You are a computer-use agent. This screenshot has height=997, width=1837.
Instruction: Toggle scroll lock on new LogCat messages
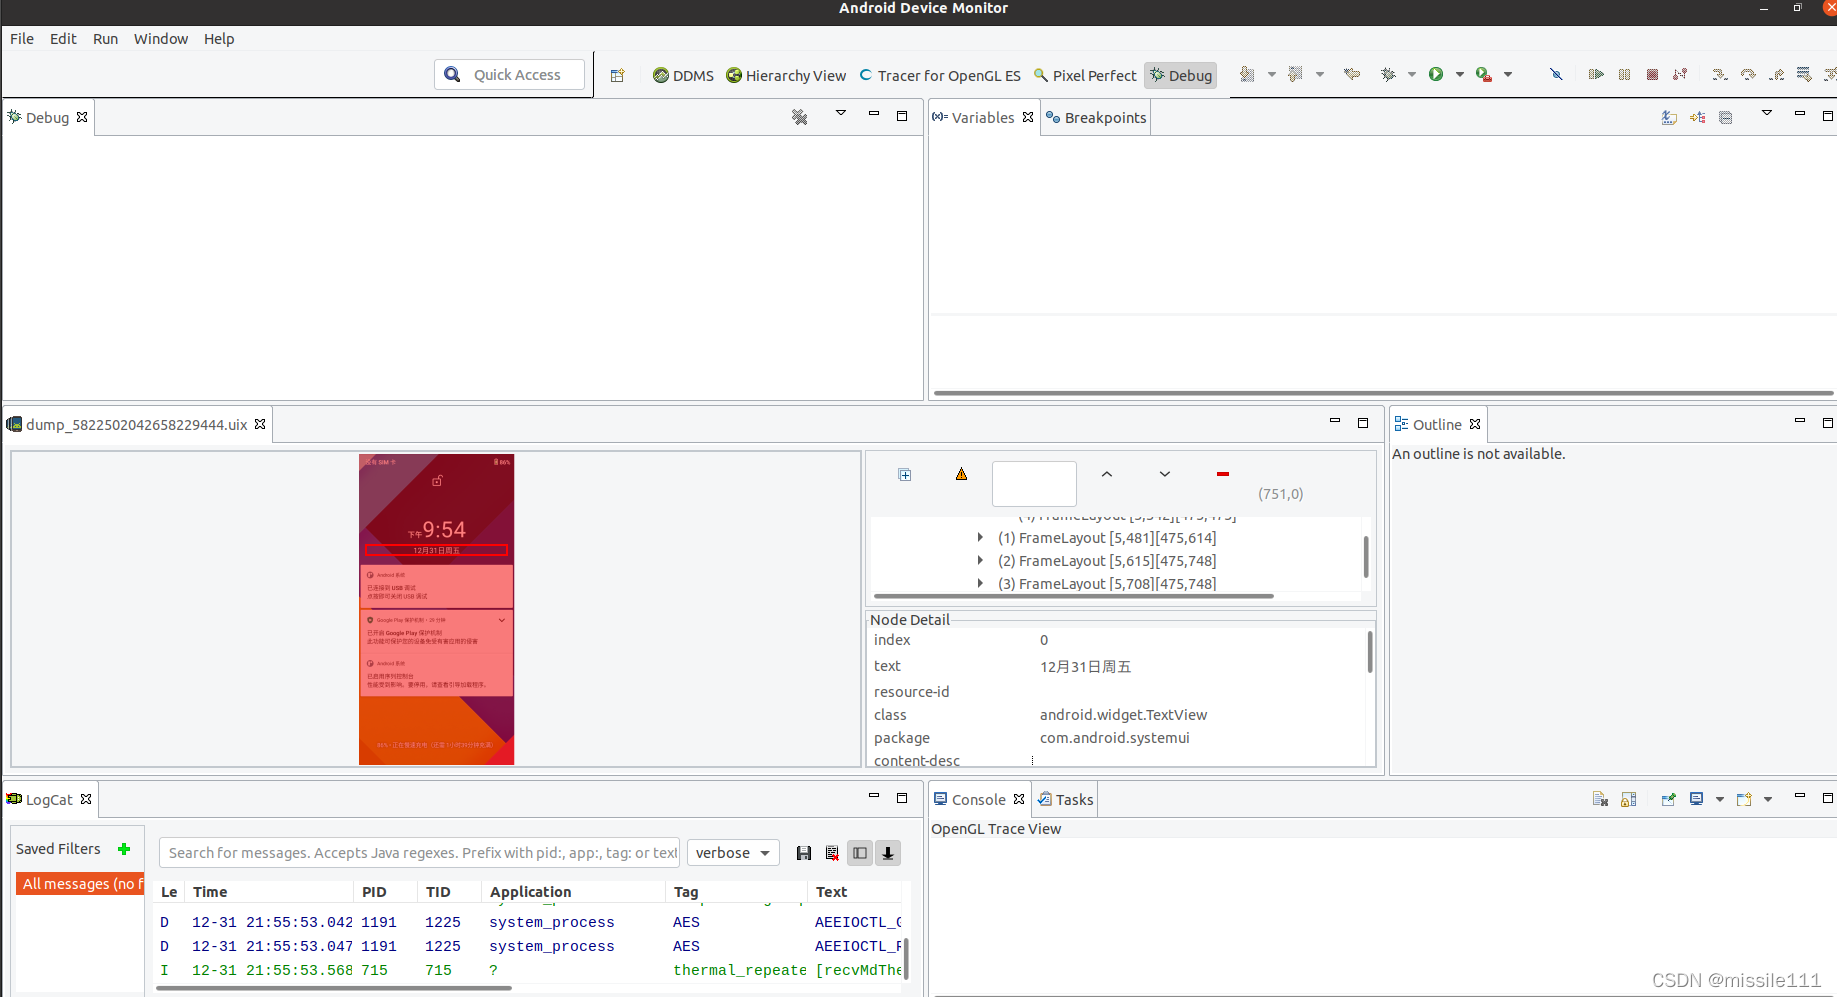coord(887,852)
